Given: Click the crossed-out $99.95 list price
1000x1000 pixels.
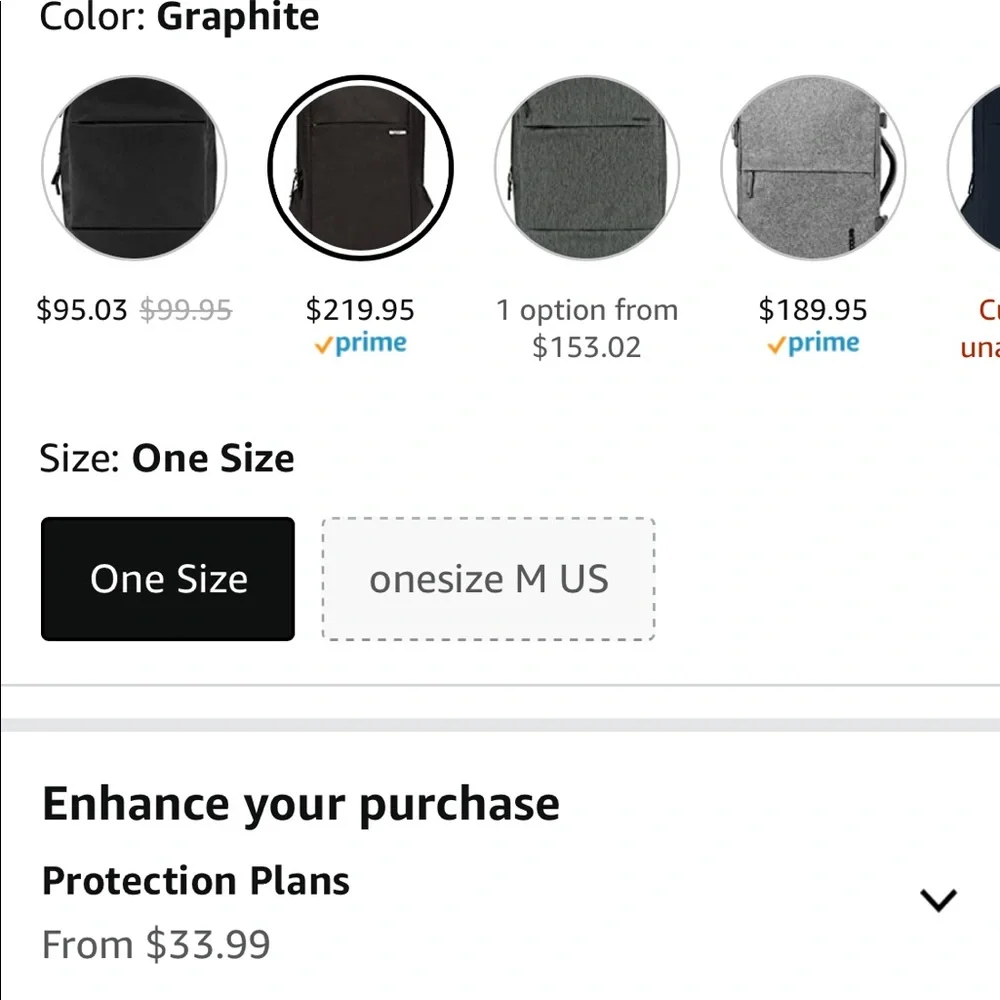Looking at the screenshot, I should pyautogui.click(x=186, y=310).
